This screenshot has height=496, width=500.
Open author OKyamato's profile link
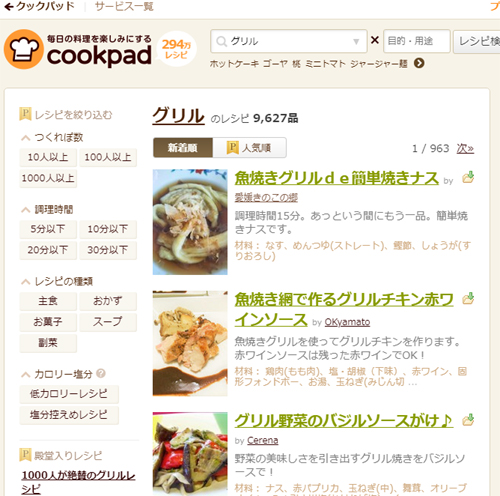[x=347, y=322]
